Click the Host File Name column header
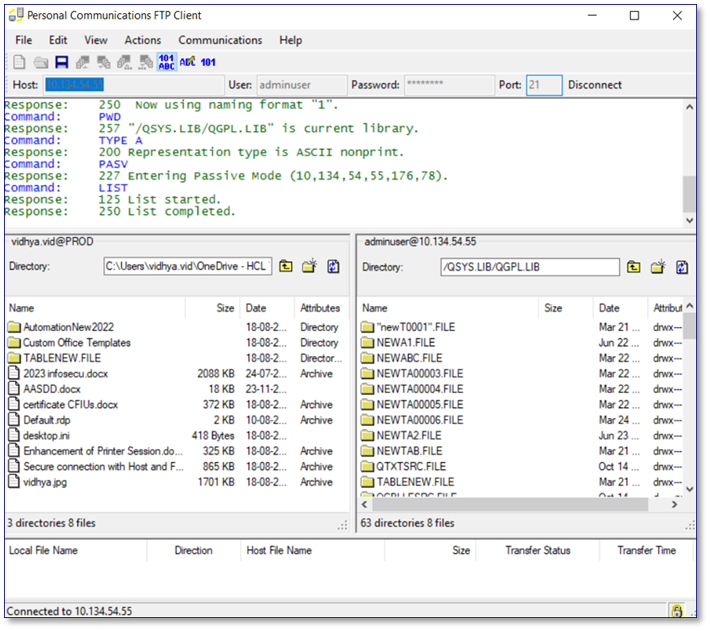This screenshot has width=710, height=631. [312, 550]
